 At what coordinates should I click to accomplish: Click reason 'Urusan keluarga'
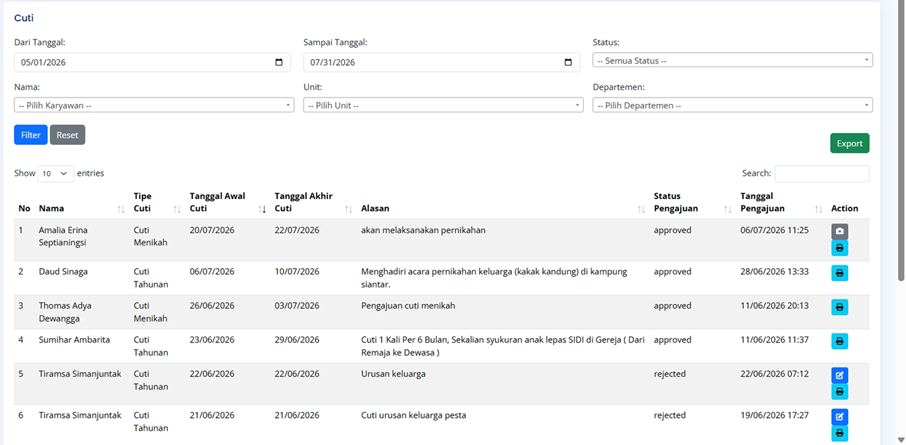(x=393, y=374)
